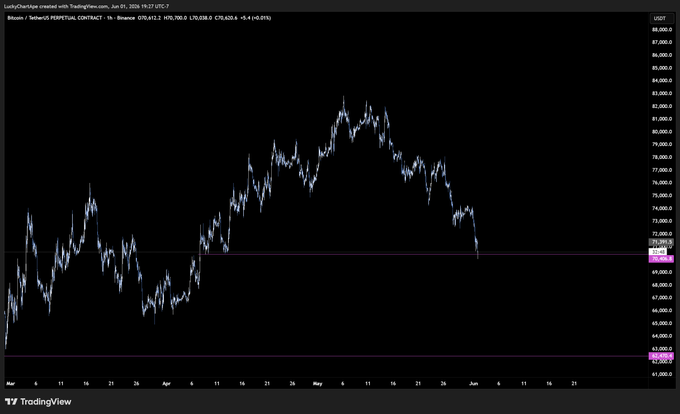Screen dimensions: 680x414
Task: Click the 69,000.0 price scale label
Action: point(662,272)
